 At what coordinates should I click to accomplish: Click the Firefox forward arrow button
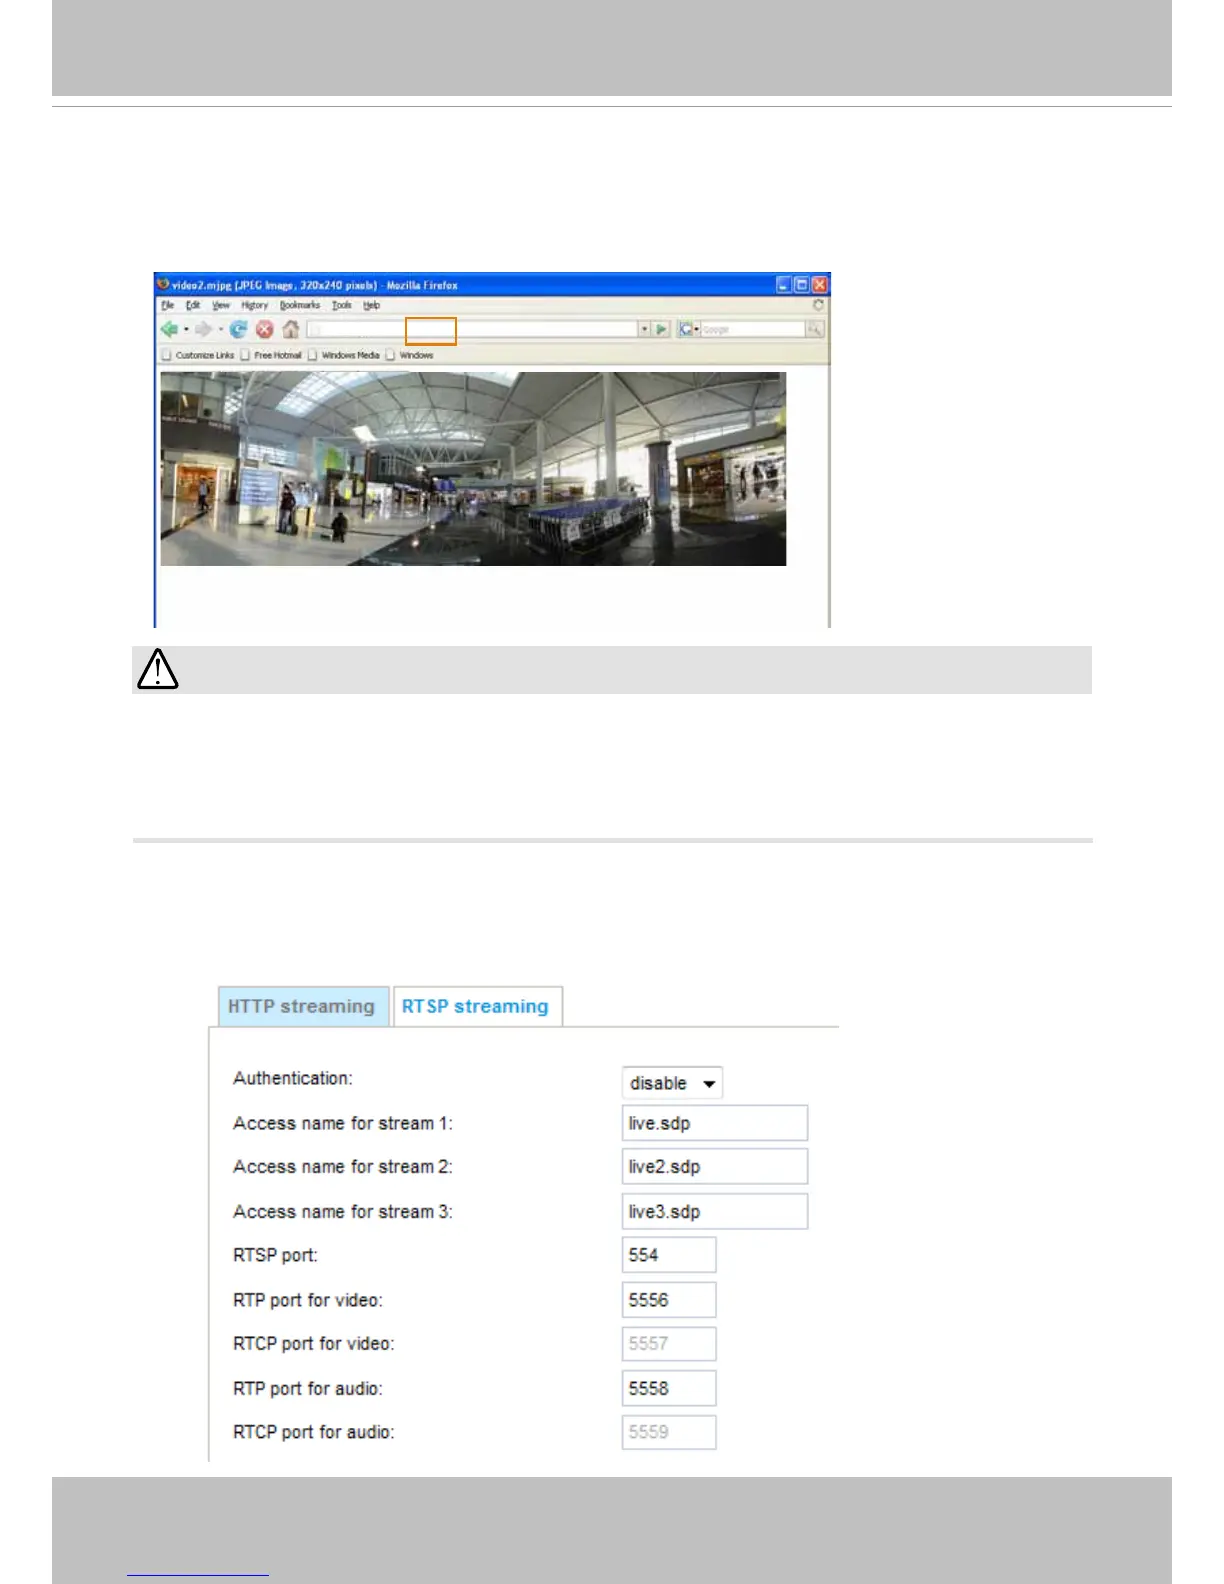coord(203,329)
